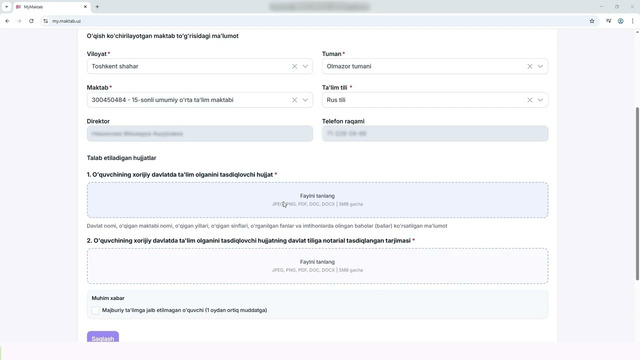Click the Olmazor tumani combo box
The width and height of the screenshot is (640, 360).
pyautogui.click(x=435, y=67)
